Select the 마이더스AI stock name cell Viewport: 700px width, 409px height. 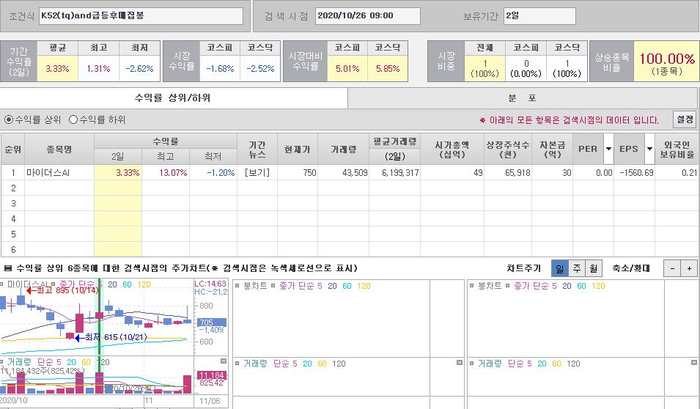59,173
